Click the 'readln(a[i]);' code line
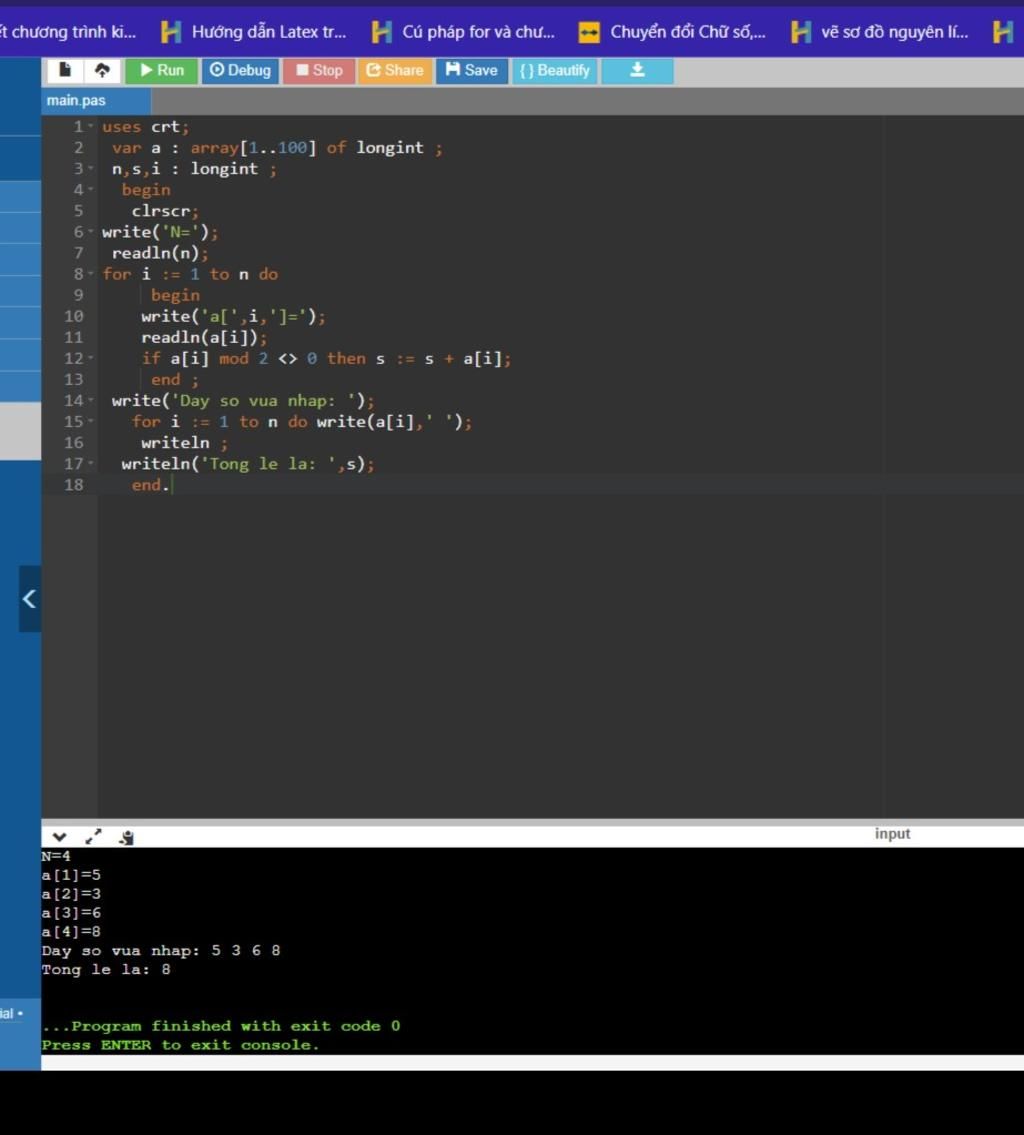 (x=204, y=337)
